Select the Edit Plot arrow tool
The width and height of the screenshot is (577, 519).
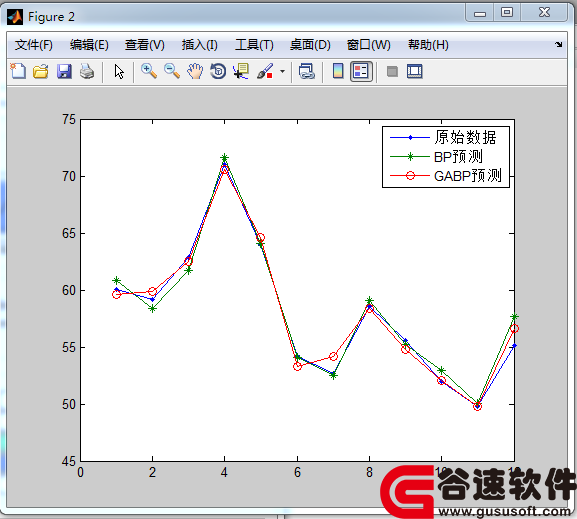(x=119, y=71)
